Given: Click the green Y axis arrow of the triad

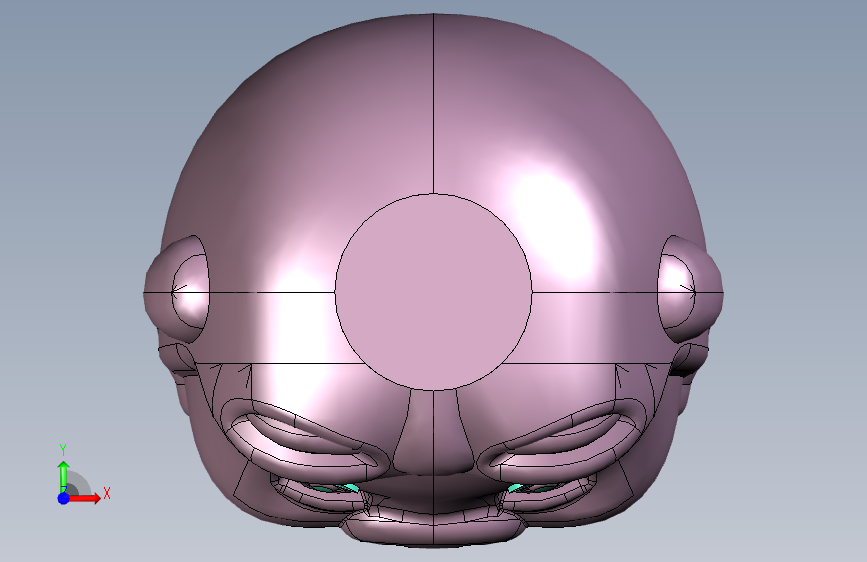Looking at the screenshot, I should (x=64, y=476).
